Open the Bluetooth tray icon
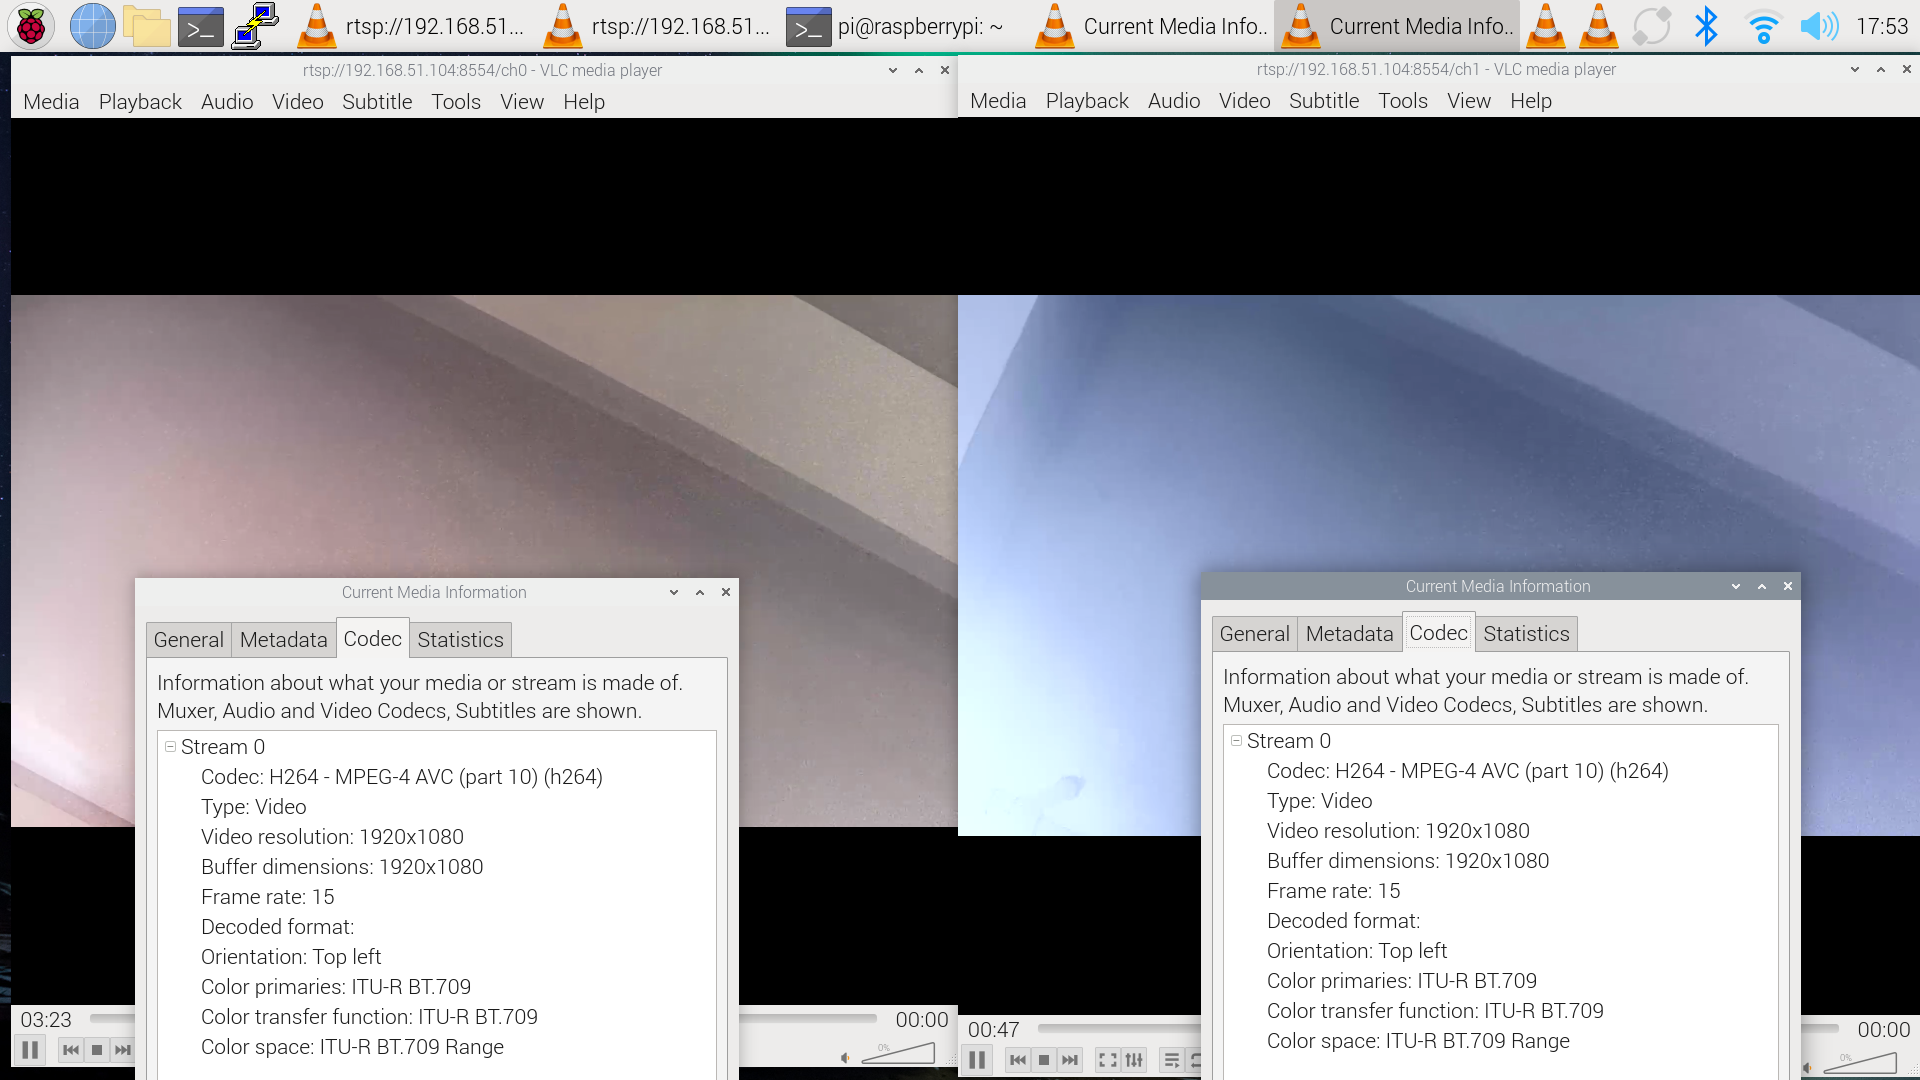The height and width of the screenshot is (1080, 1920). click(1706, 26)
